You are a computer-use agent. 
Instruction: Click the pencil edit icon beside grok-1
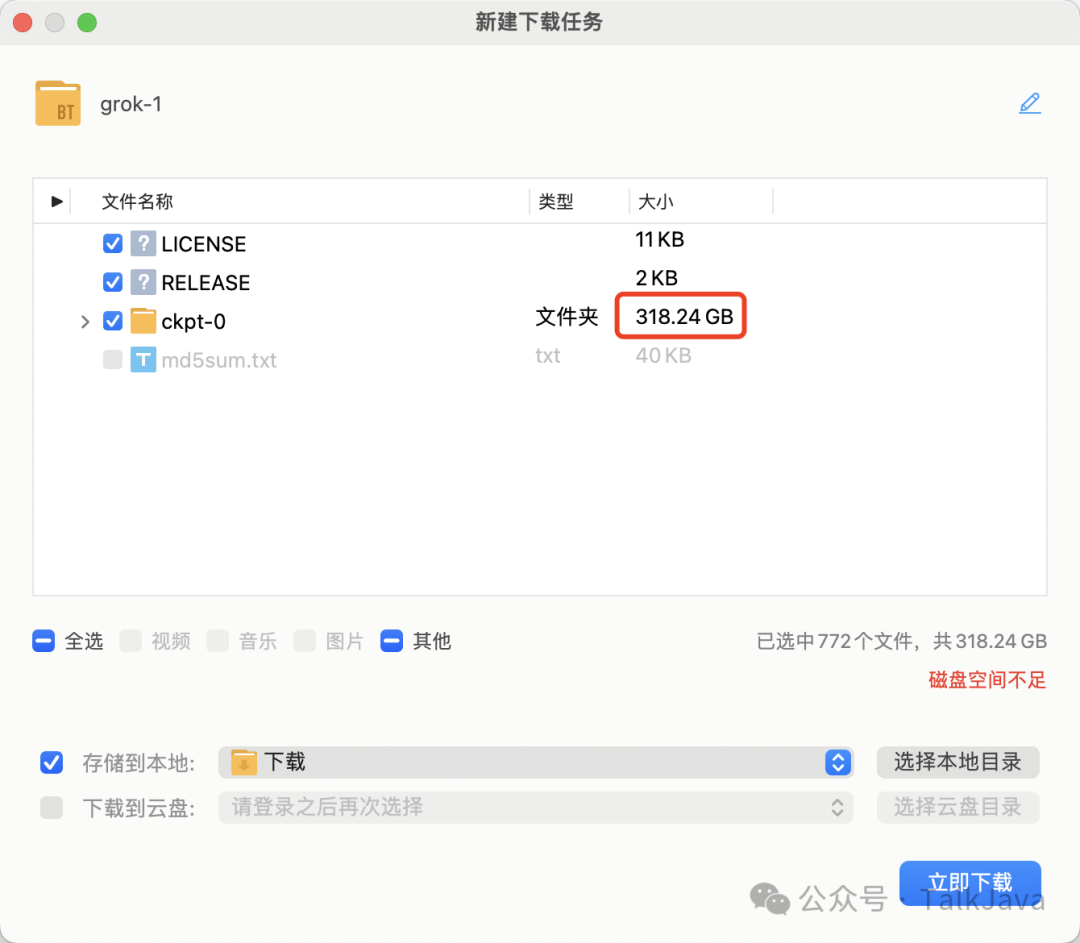(1029, 103)
